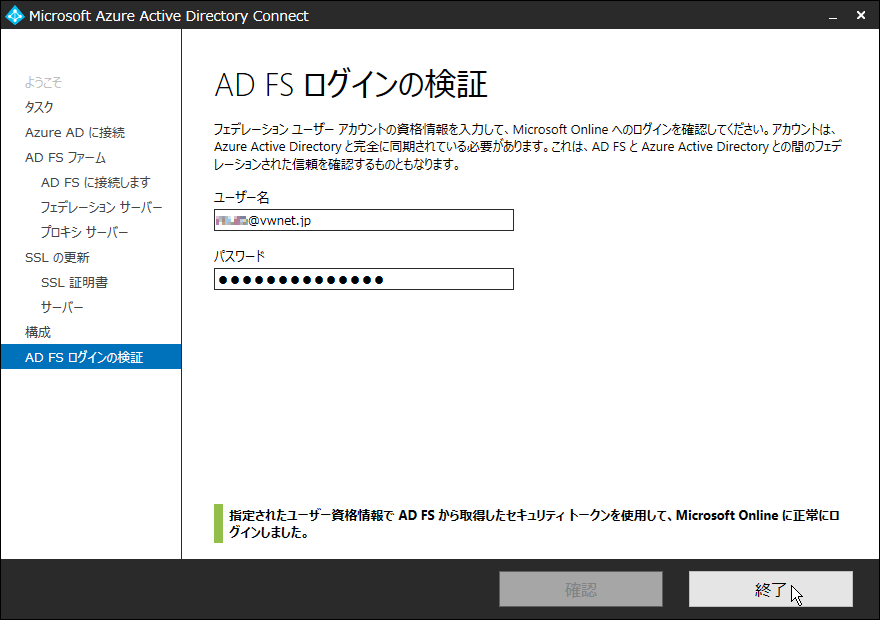
Task: Click the green success message text
Action: coord(534,523)
